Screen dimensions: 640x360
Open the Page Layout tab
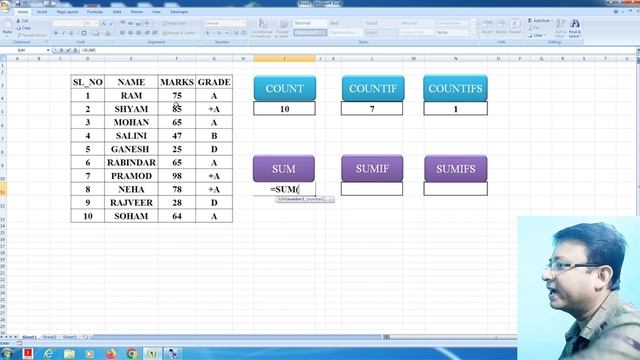click(67, 12)
